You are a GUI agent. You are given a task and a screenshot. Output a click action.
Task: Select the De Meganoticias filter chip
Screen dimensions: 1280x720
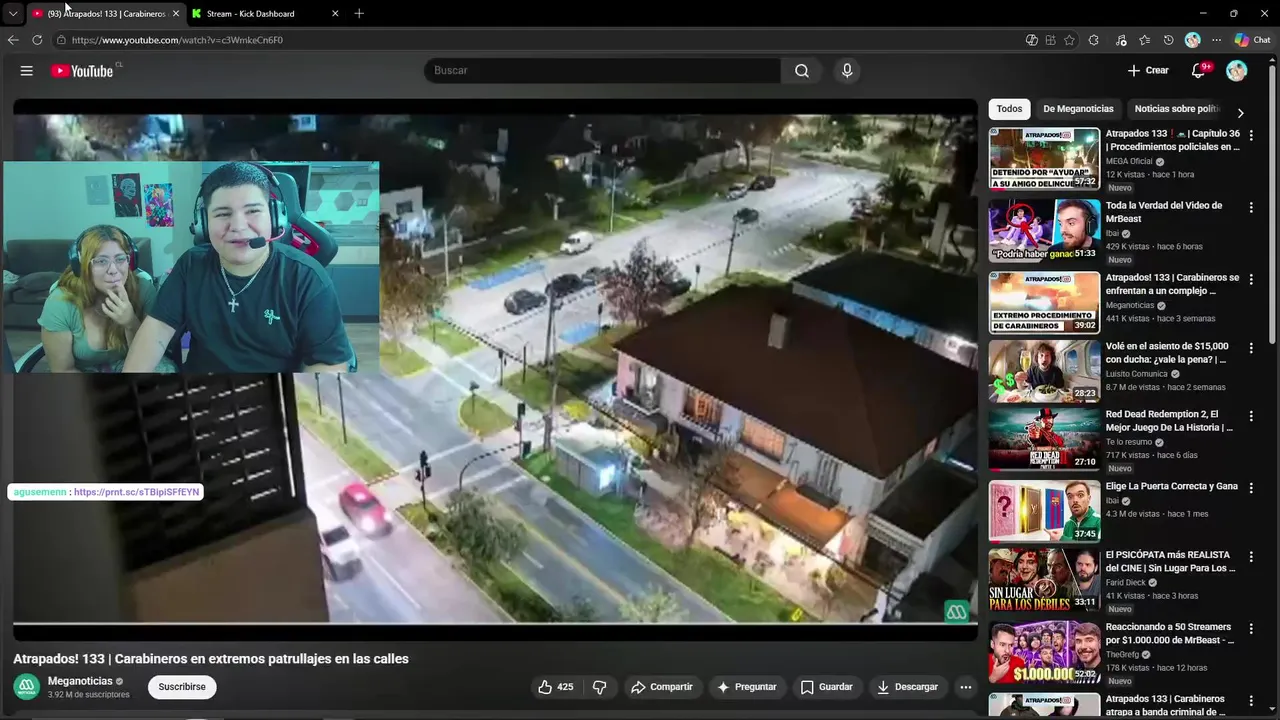(x=1078, y=109)
